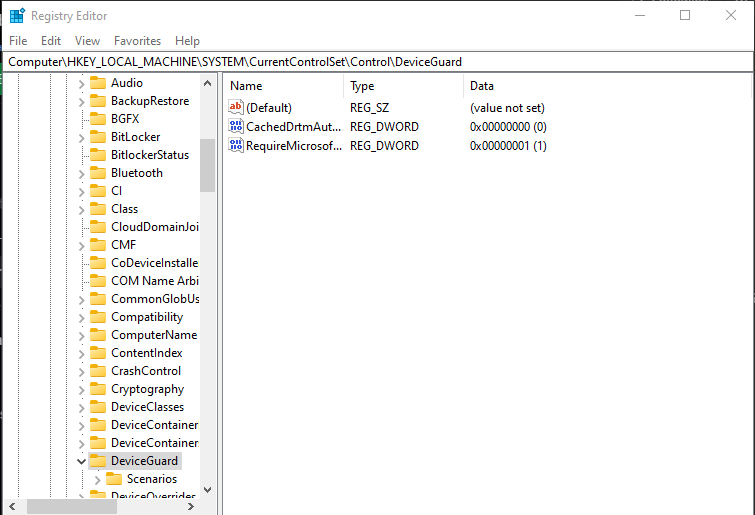Click the (Default) string value icon

point(236,107)
